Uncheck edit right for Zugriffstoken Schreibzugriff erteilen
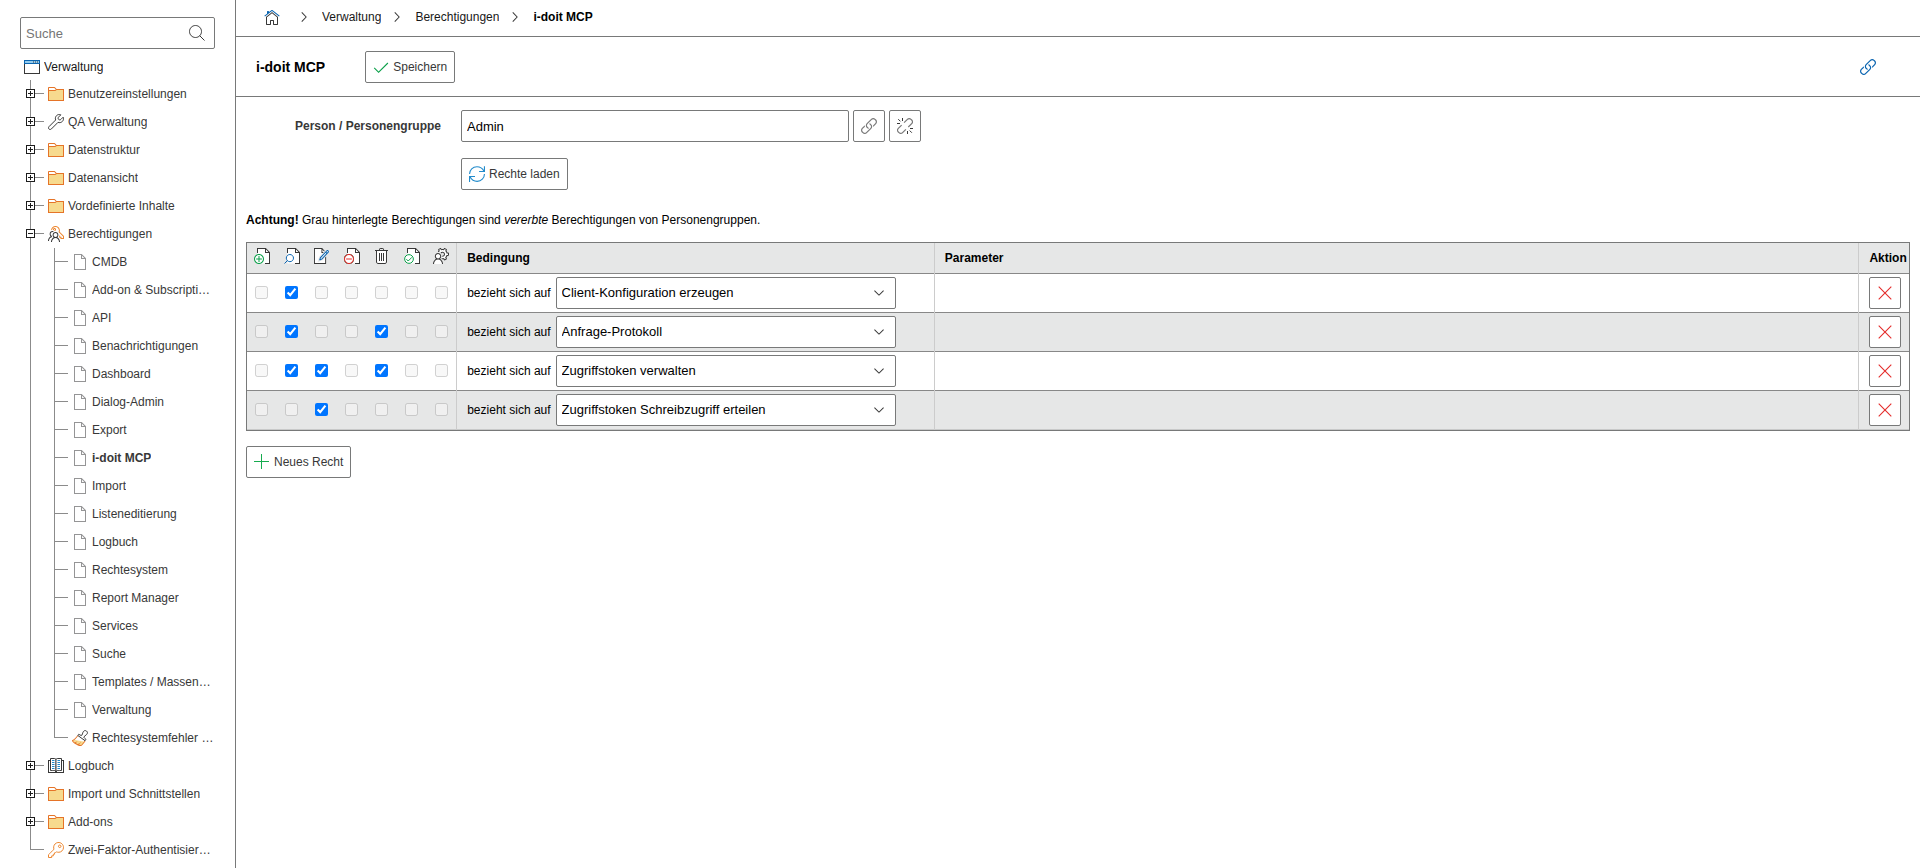1920x868 pixels. 321,410
